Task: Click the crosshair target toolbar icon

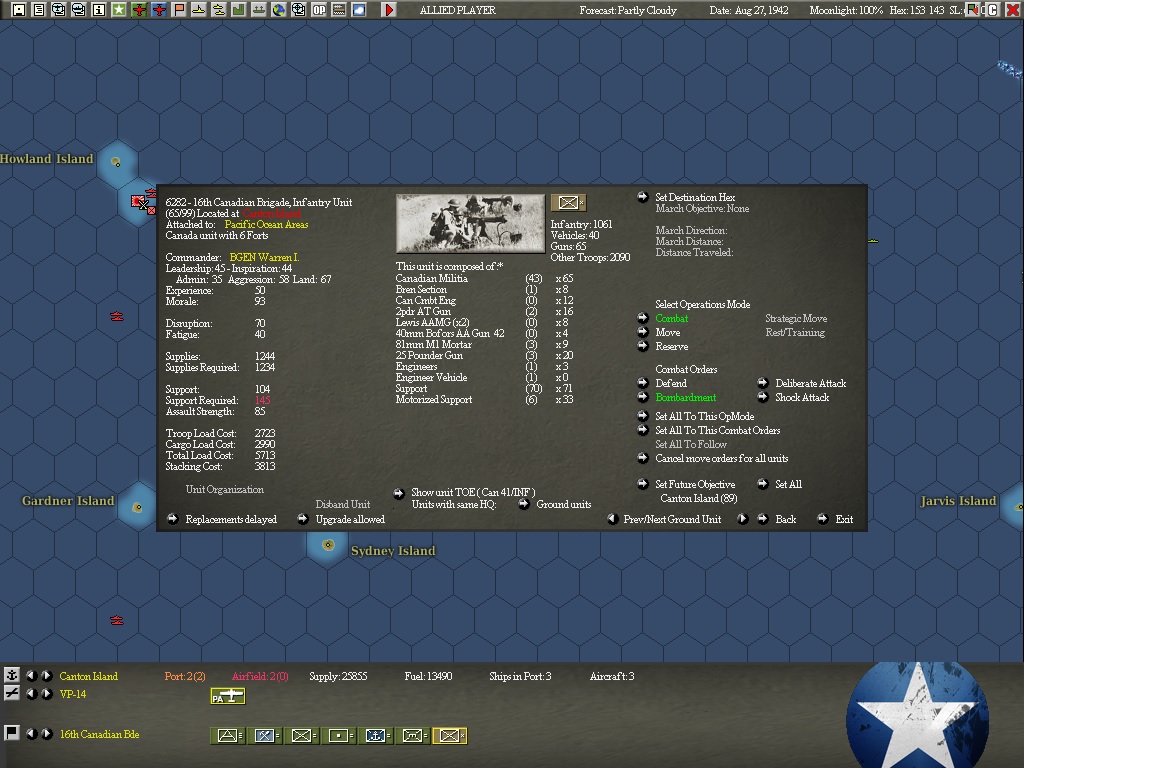Action: pos(298,10)
